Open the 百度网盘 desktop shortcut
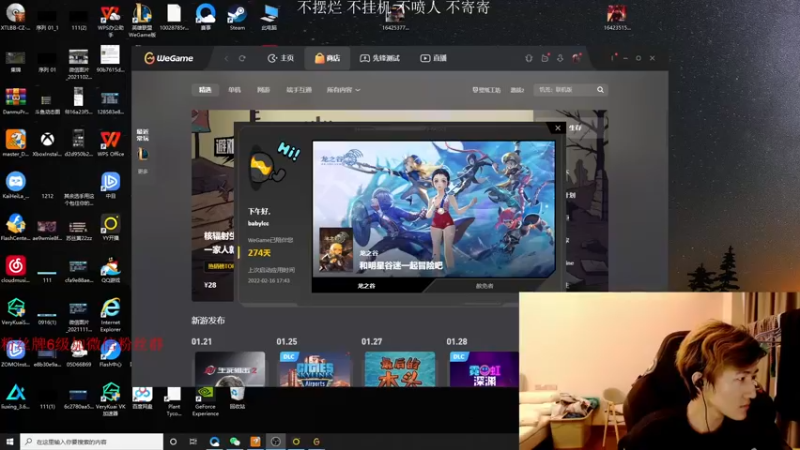 click(x=142, y=398)
